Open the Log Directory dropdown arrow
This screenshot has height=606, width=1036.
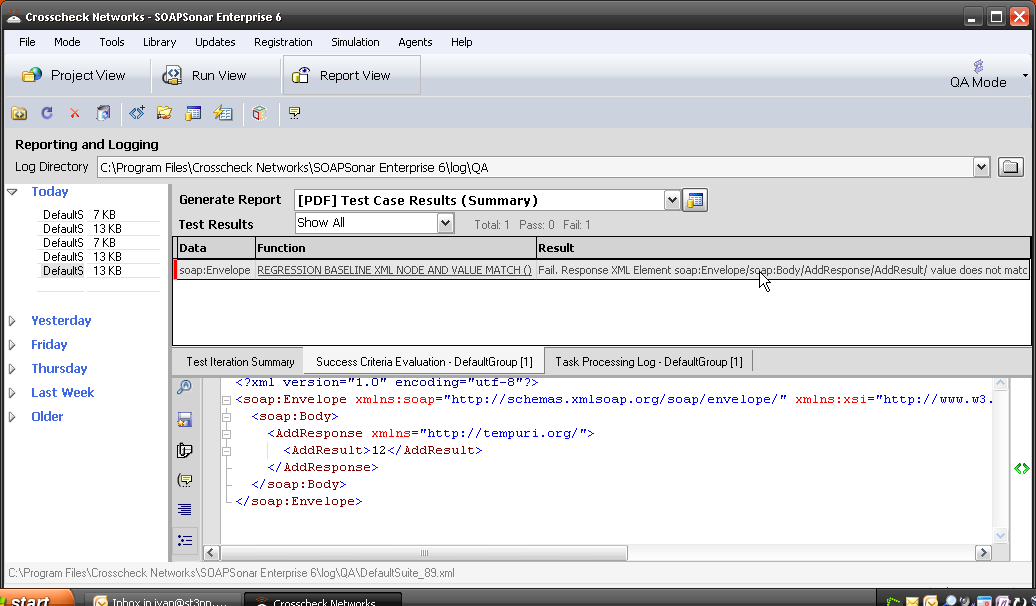click(981, 167)
